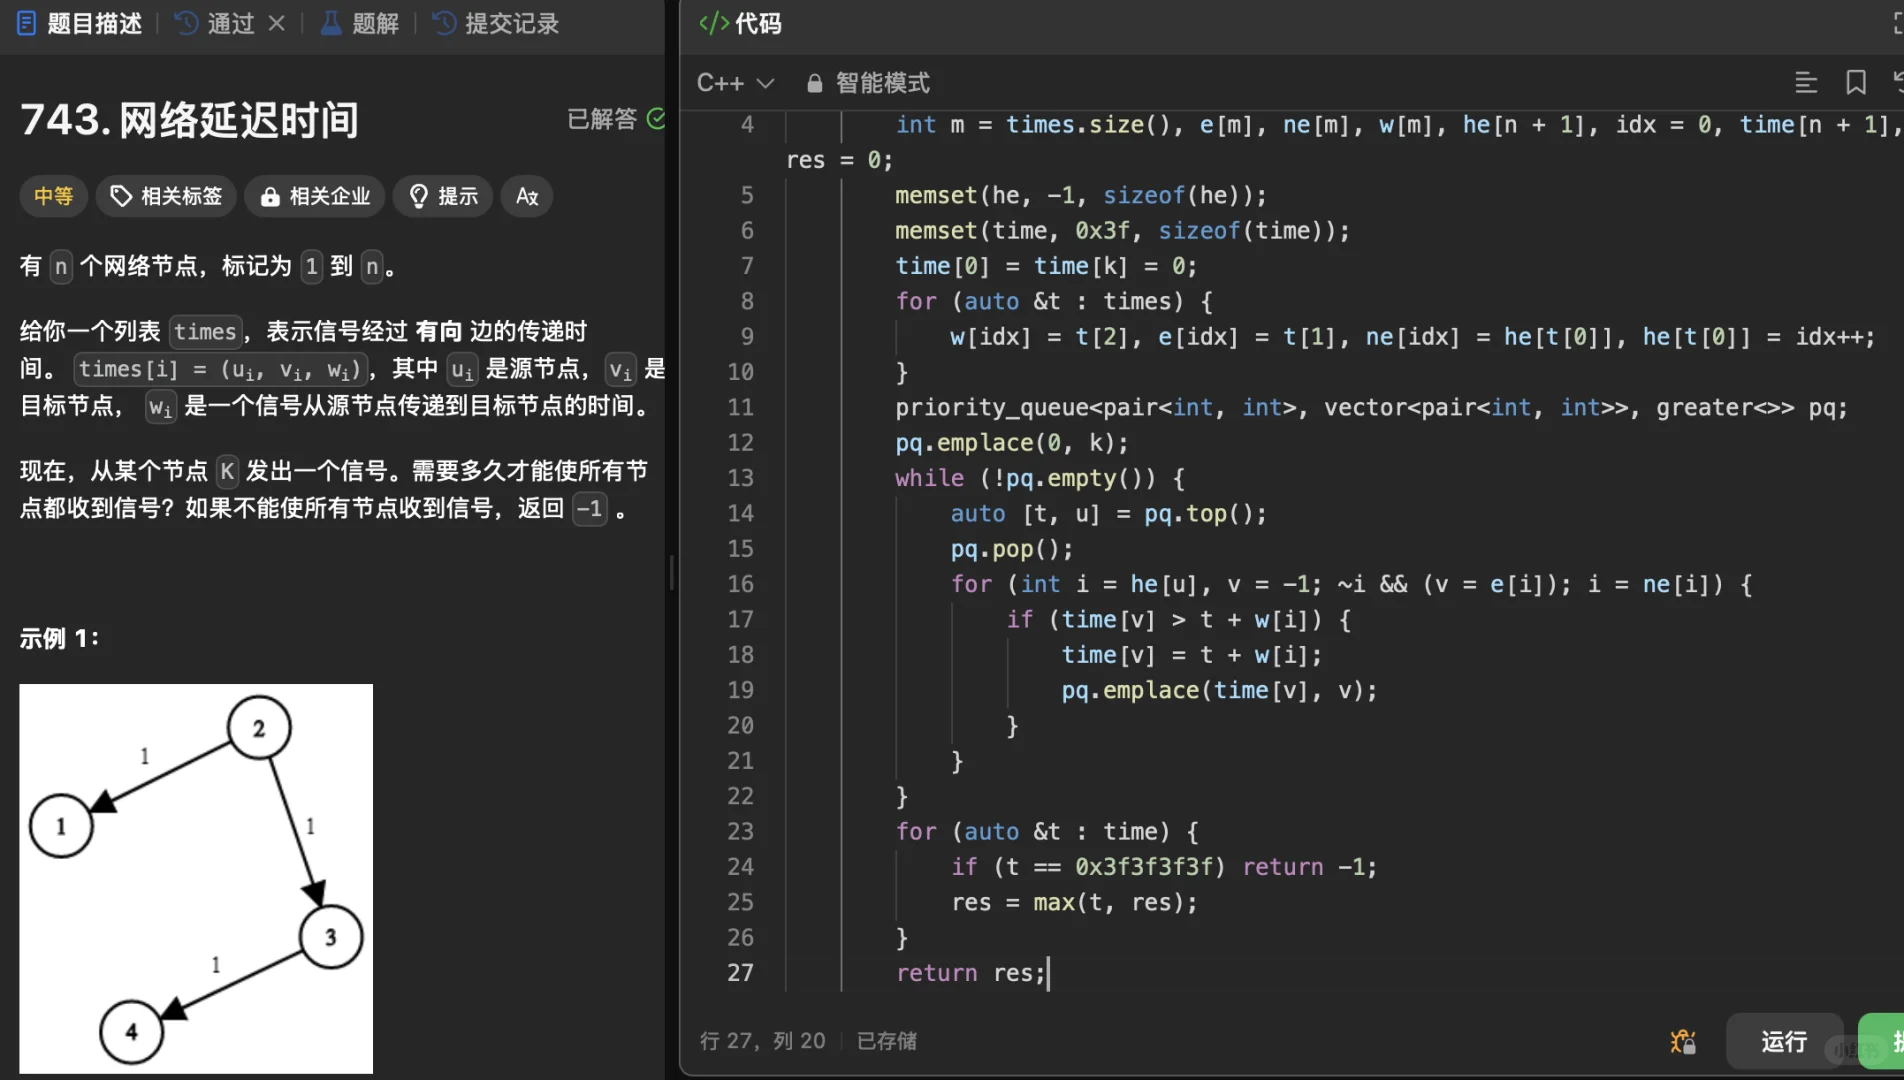
Task: Click the panel divider handle
Action: click(671, 573)
